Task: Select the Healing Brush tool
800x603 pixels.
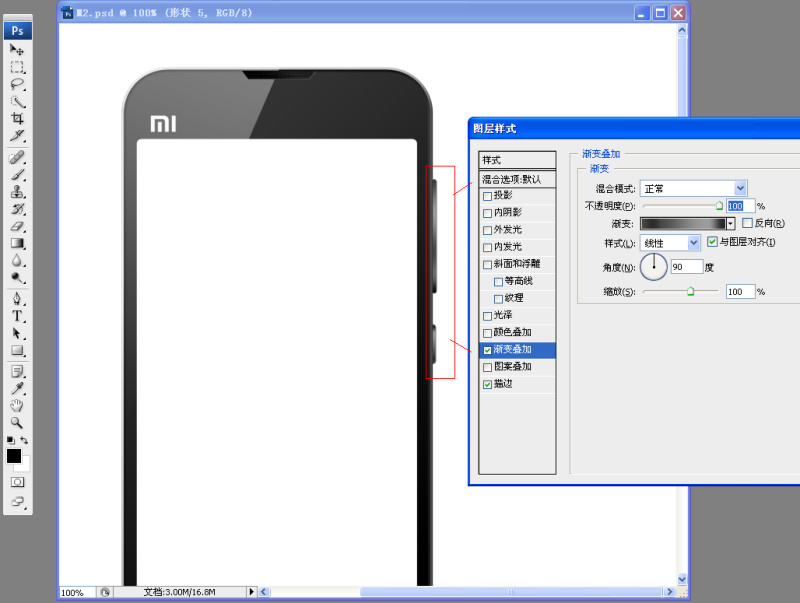Action: pyautogui.click(x=17, y=157)
